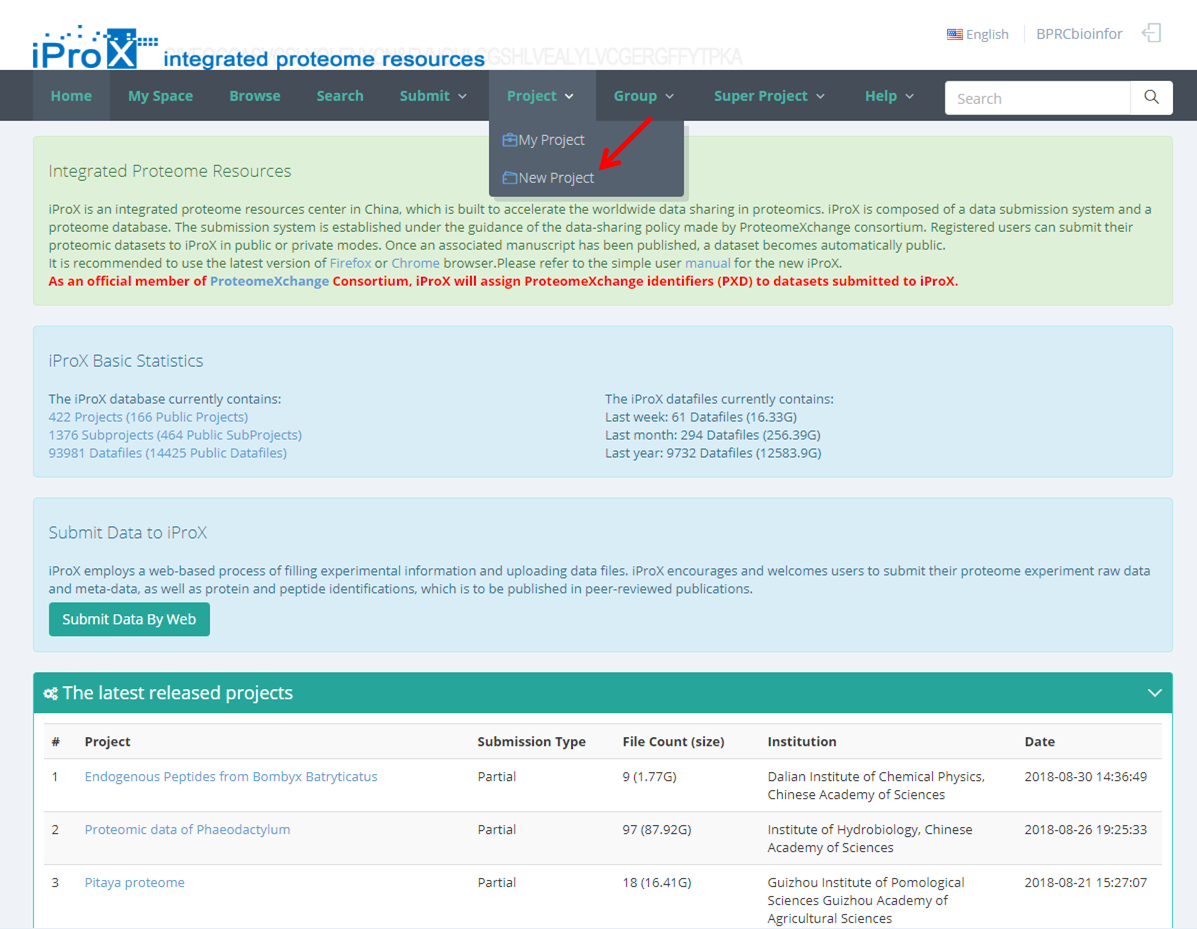Expand the Super Project dropdown
The image size is (1197, 929).
(x=769, y=96)
